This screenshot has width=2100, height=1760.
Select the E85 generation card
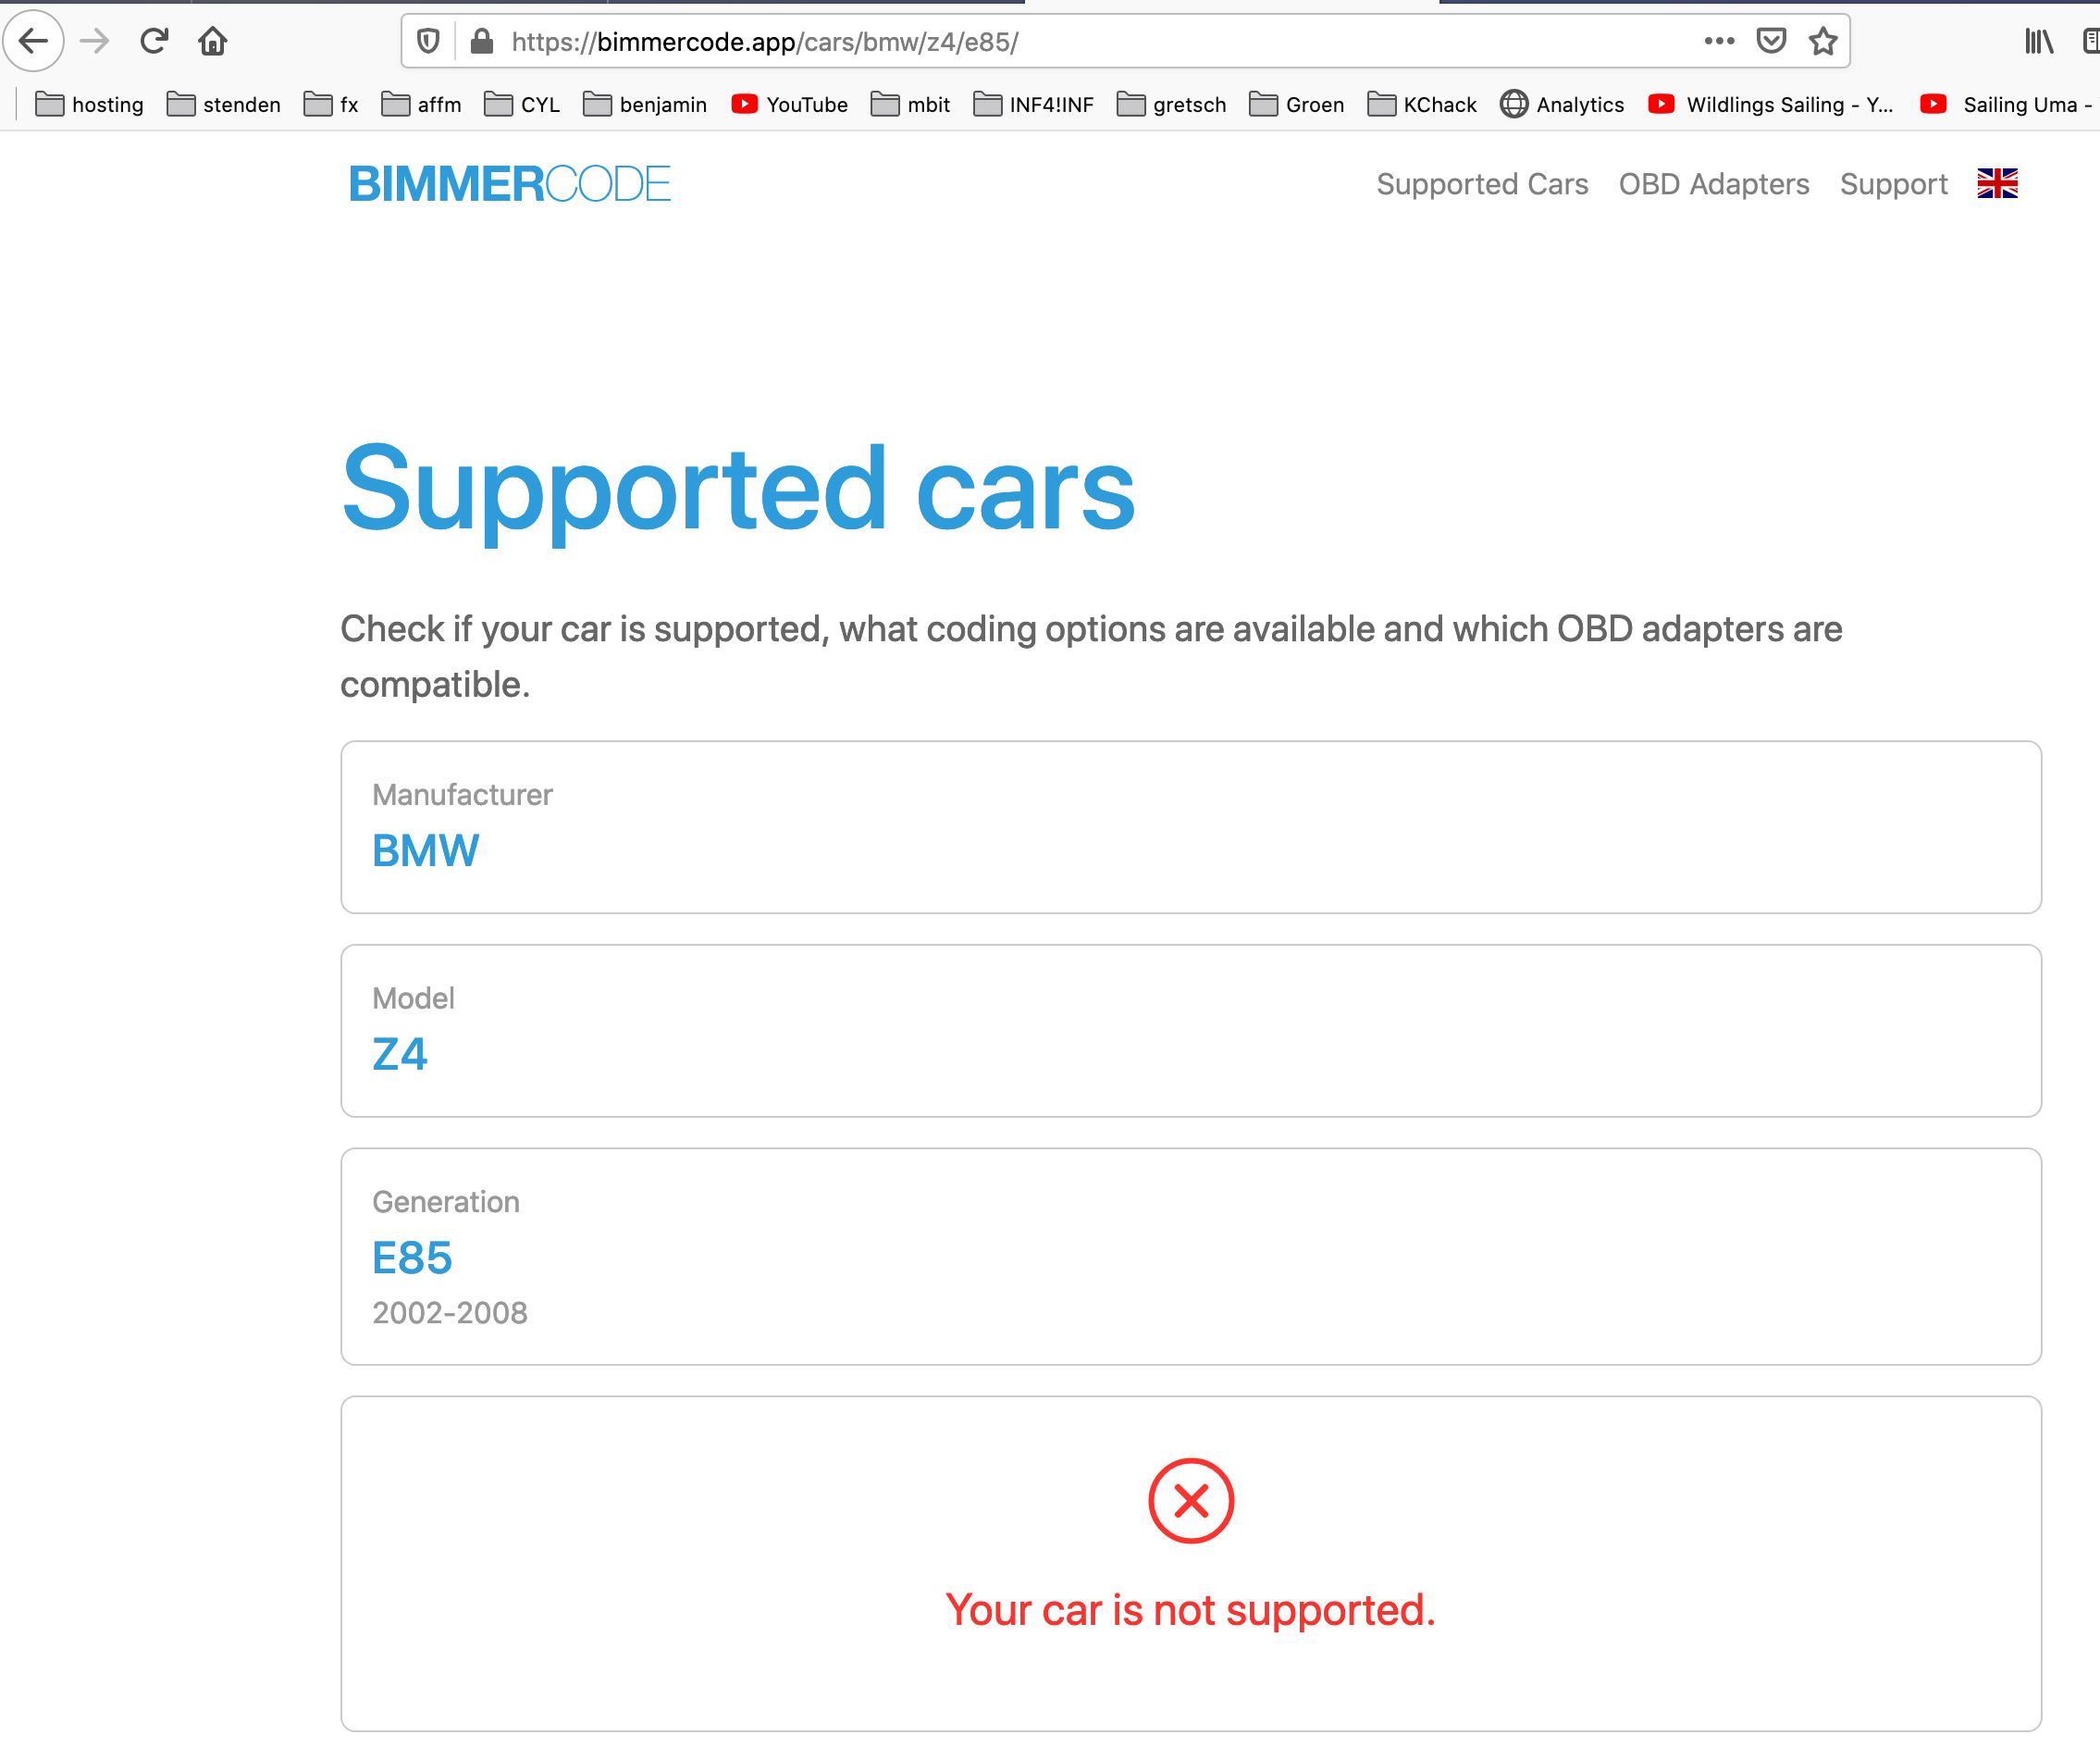point(1190,1257)
